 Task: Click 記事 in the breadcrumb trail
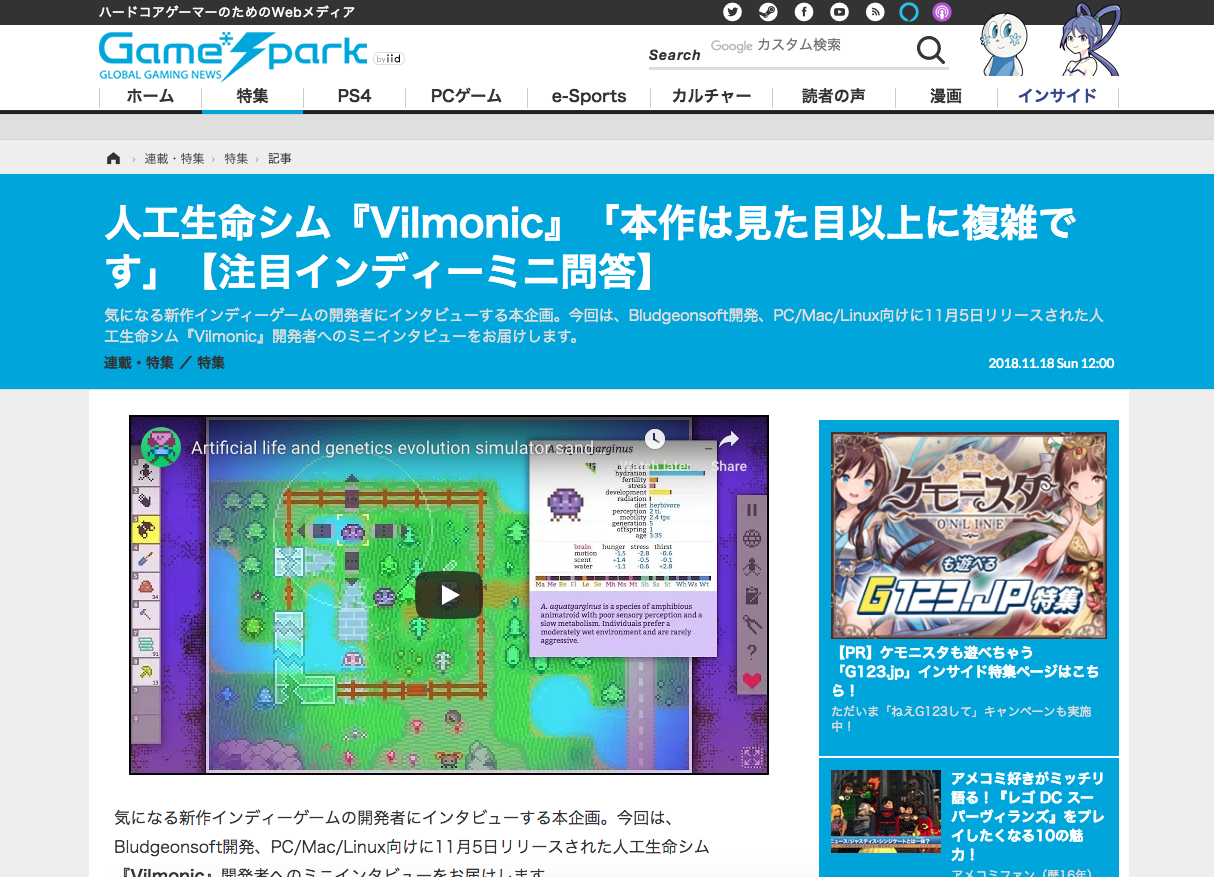[x=280, y=159]
